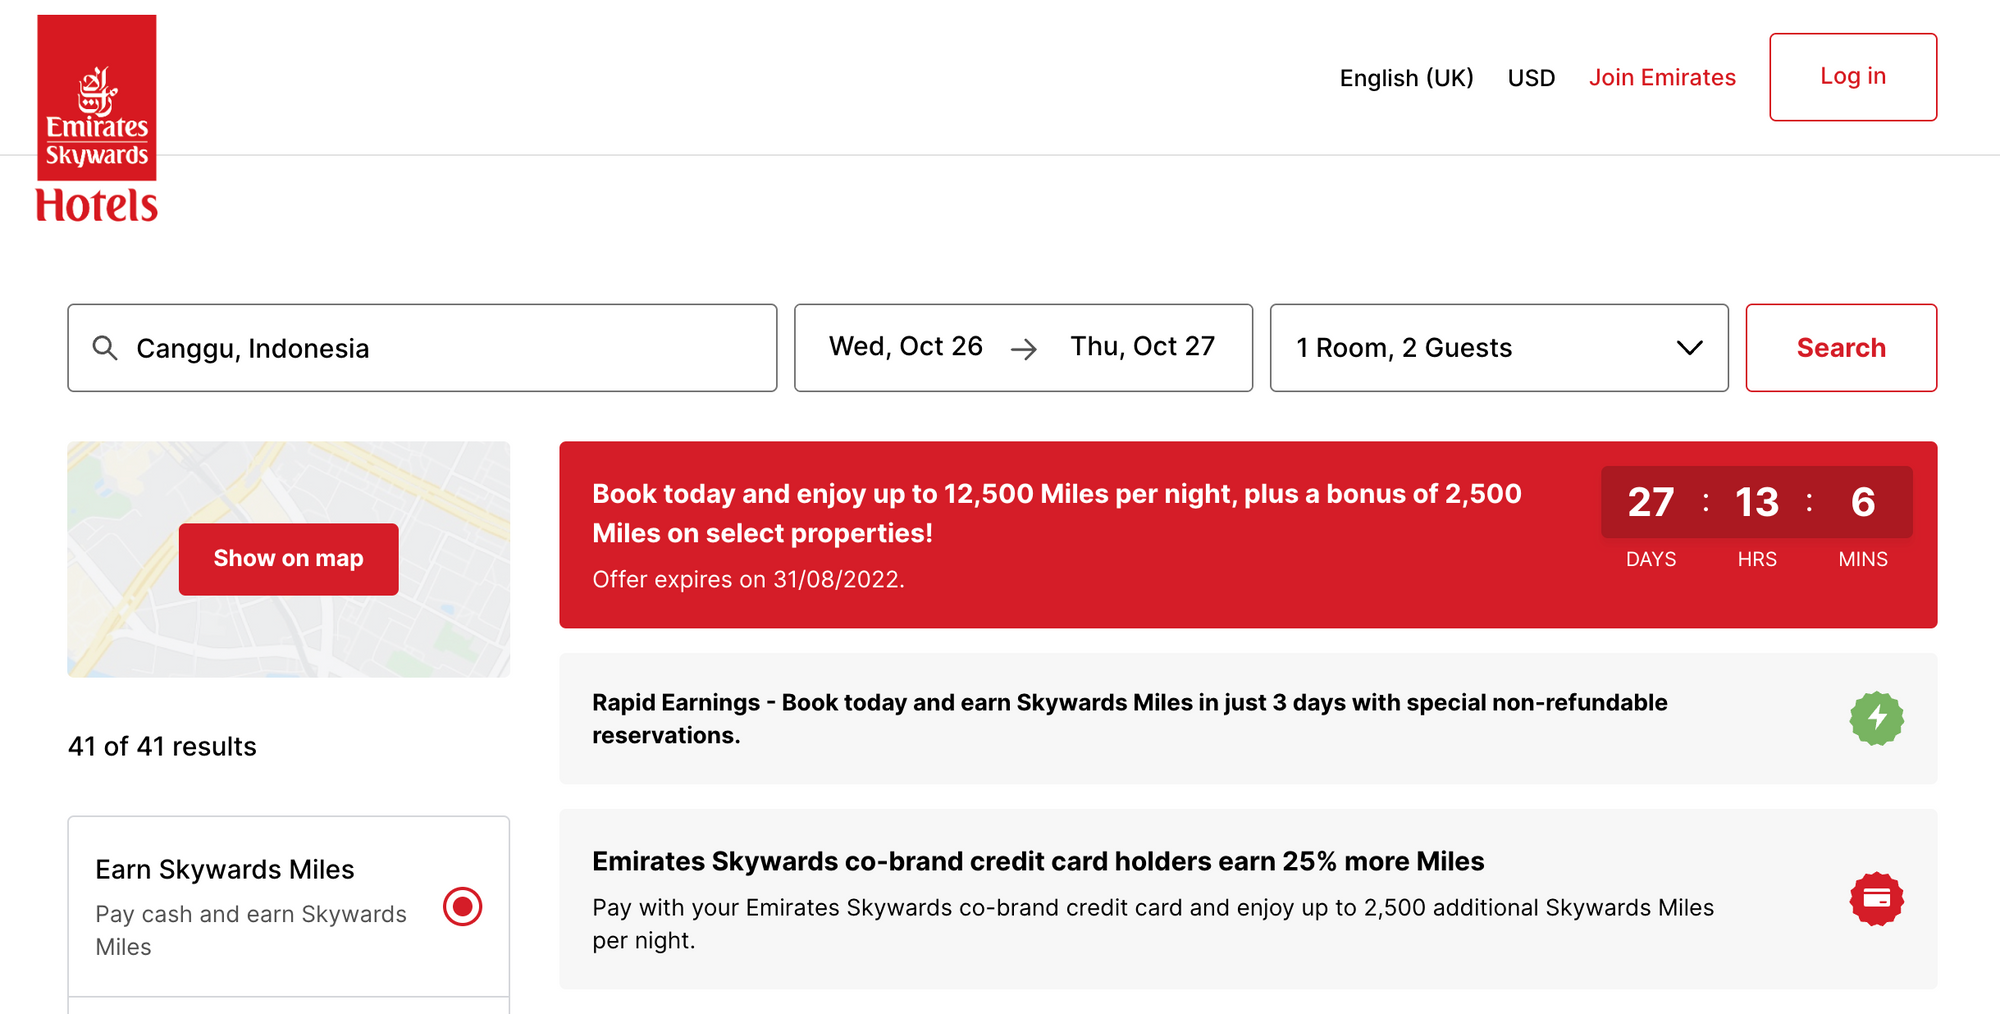This screenshot has width=2000, height=1014.
Task: Click the green lightning Rapid Earnings badge
Action: coord(1876,718)
